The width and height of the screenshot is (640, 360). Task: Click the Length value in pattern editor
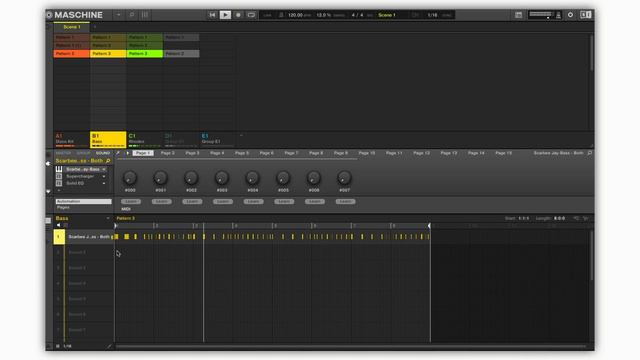pos(560,218)
